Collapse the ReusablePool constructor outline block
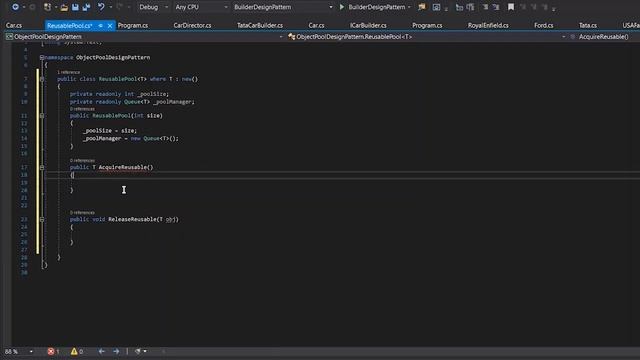 click(x=42, y=116)
